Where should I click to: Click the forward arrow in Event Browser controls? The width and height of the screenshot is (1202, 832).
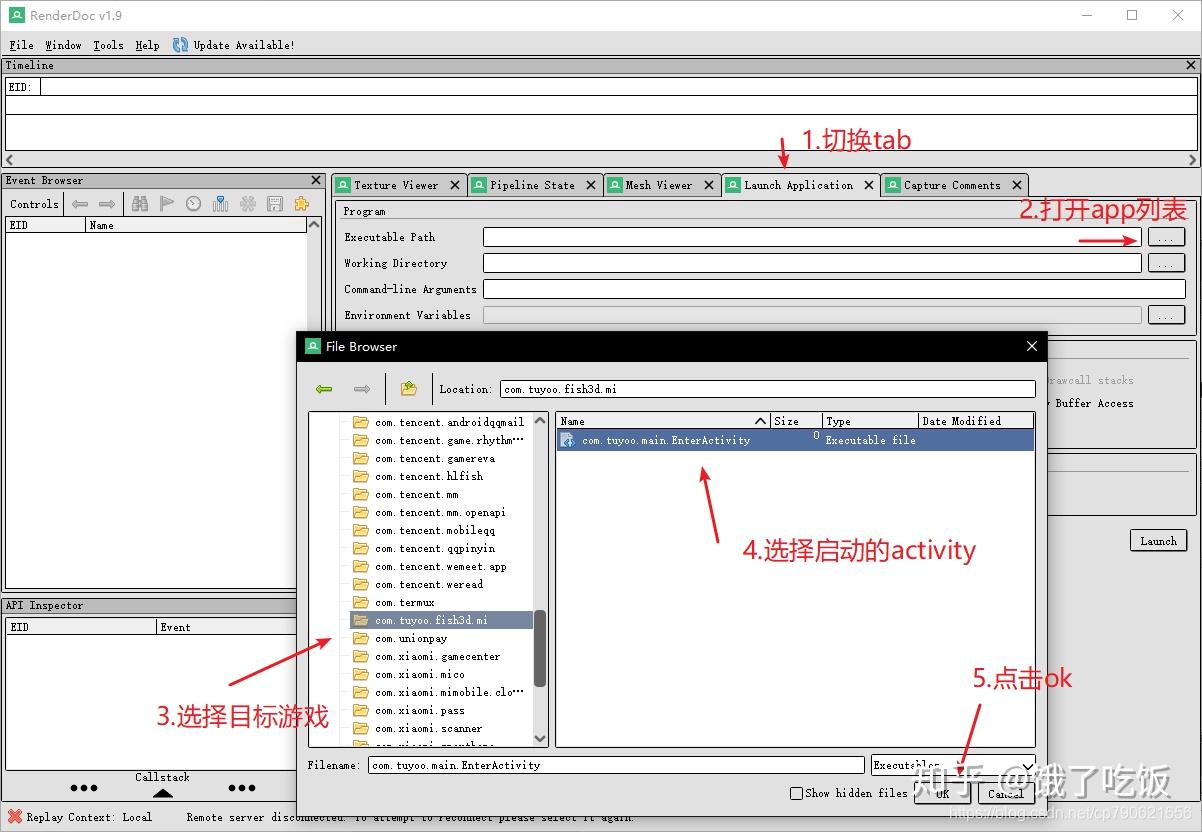click(107, 203)
